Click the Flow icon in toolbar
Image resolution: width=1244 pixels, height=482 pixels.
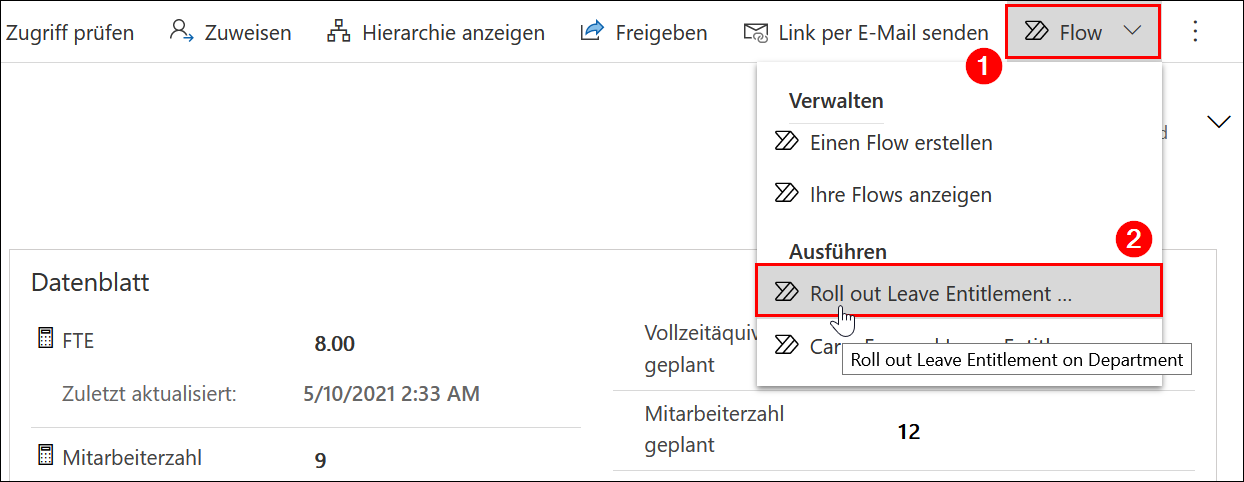tap(1035, 31)
